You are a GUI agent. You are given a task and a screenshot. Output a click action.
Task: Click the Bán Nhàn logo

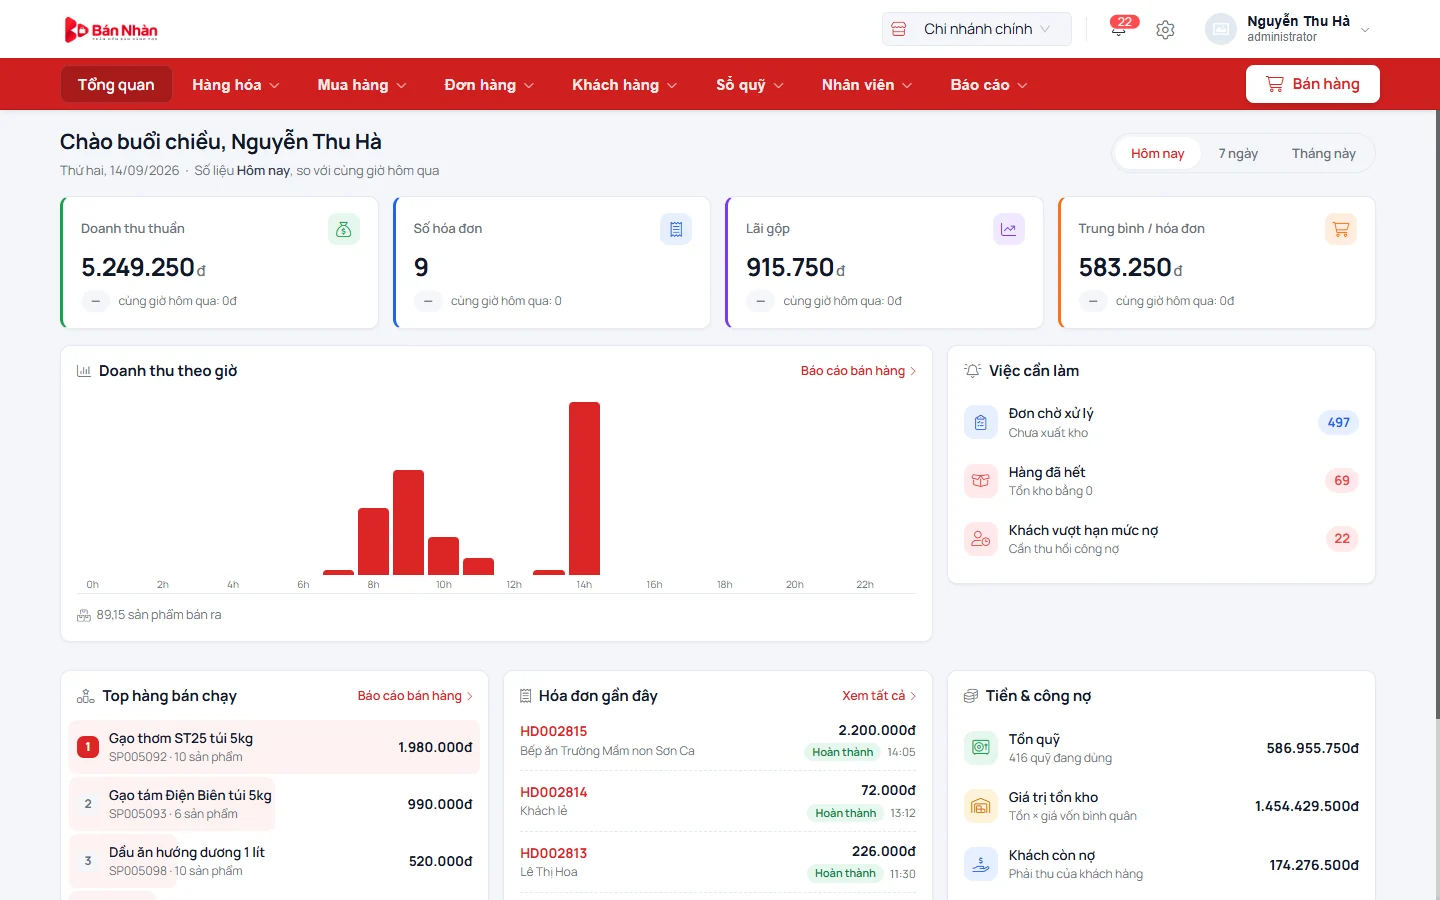111,30
